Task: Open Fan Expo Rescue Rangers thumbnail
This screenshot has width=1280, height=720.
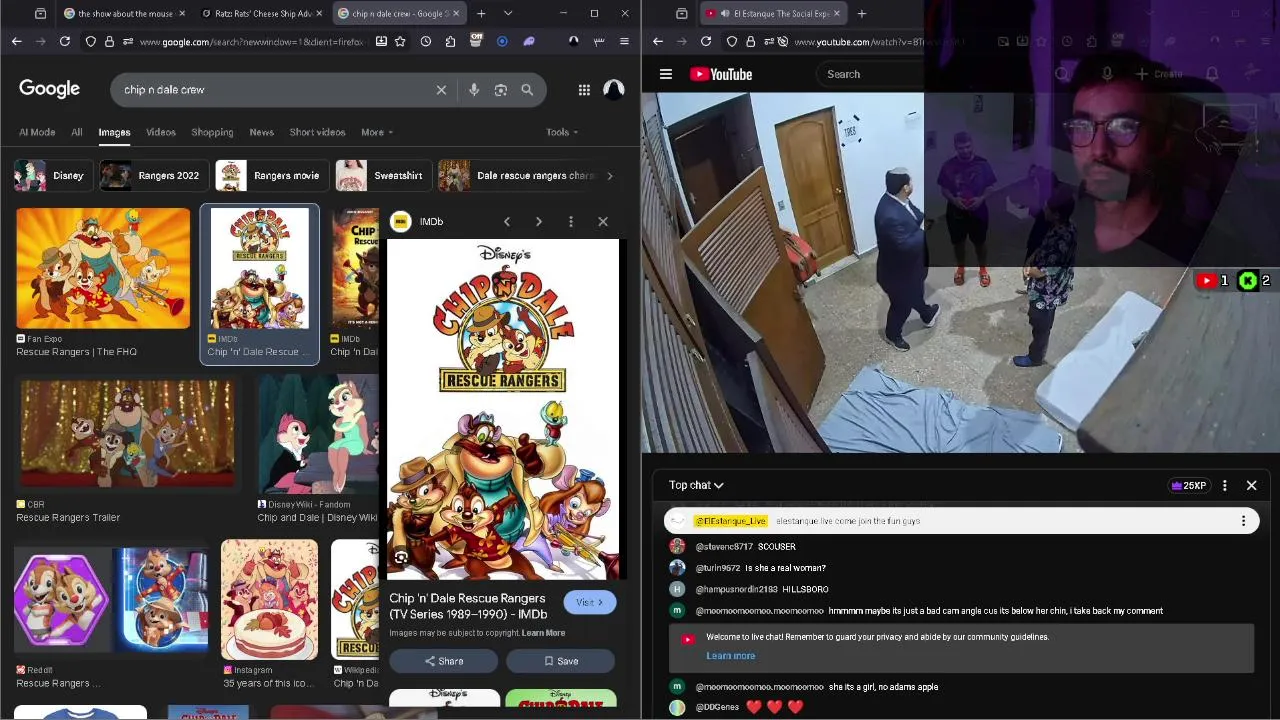Action: click(x=103, y=268)
